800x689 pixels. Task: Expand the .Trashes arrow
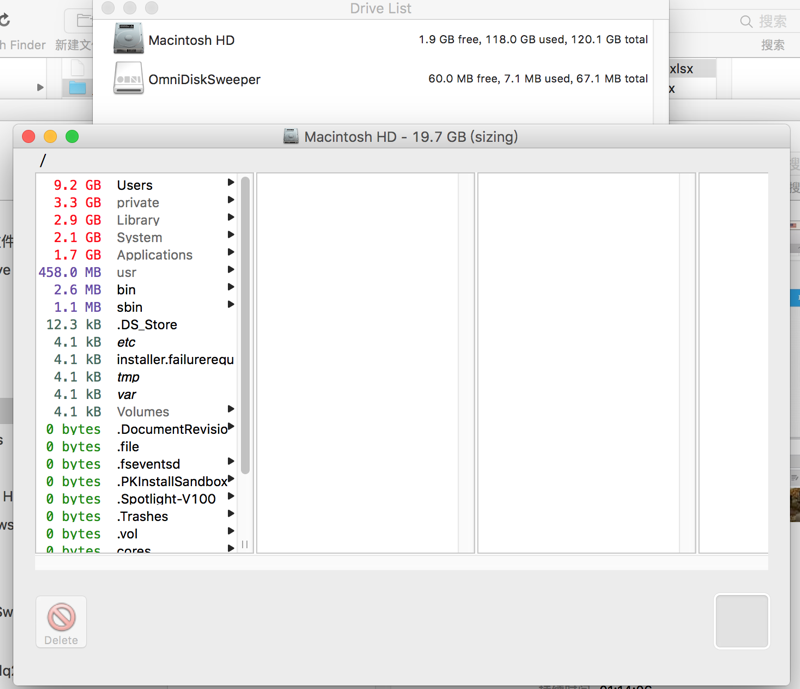pyautogui.click(x=231, y=513)
